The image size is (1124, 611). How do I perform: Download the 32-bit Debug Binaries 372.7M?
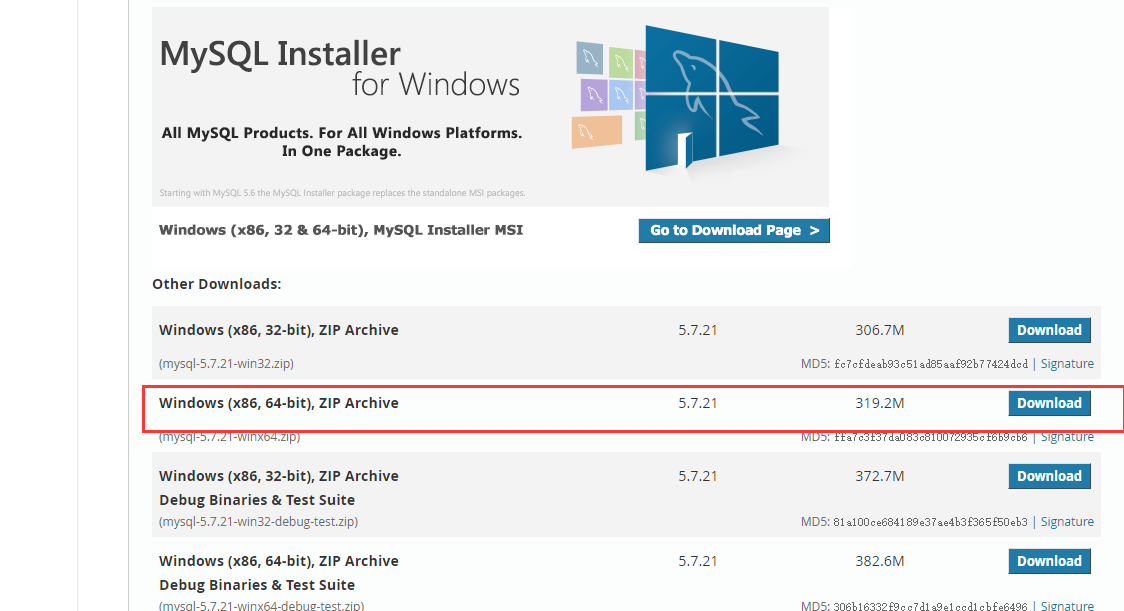coord(1049,476)
